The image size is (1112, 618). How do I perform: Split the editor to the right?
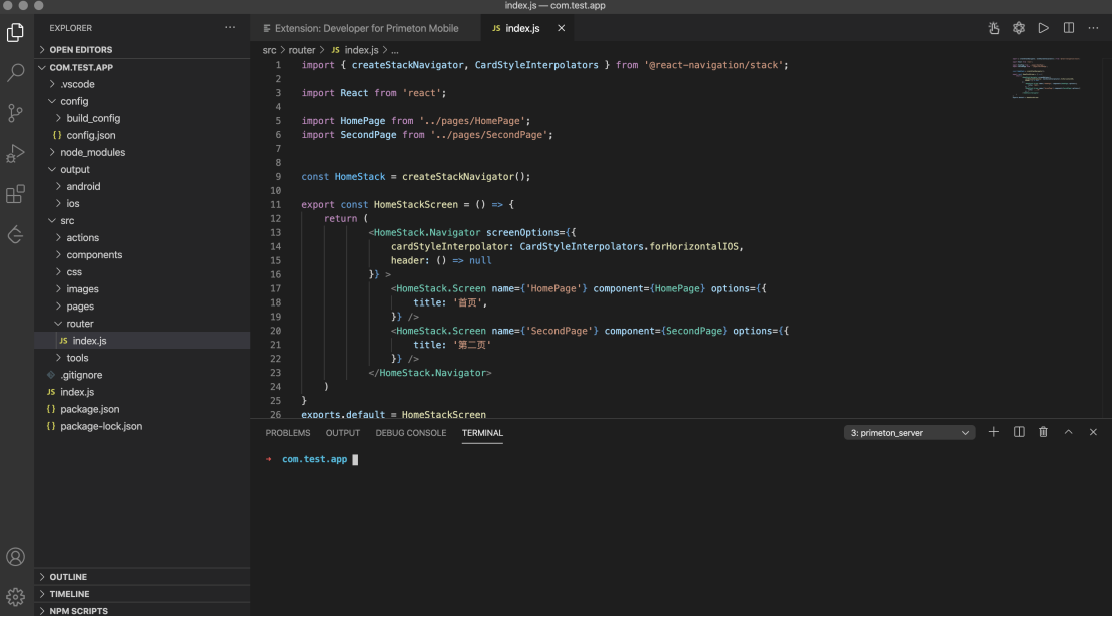coord(1068,28)
